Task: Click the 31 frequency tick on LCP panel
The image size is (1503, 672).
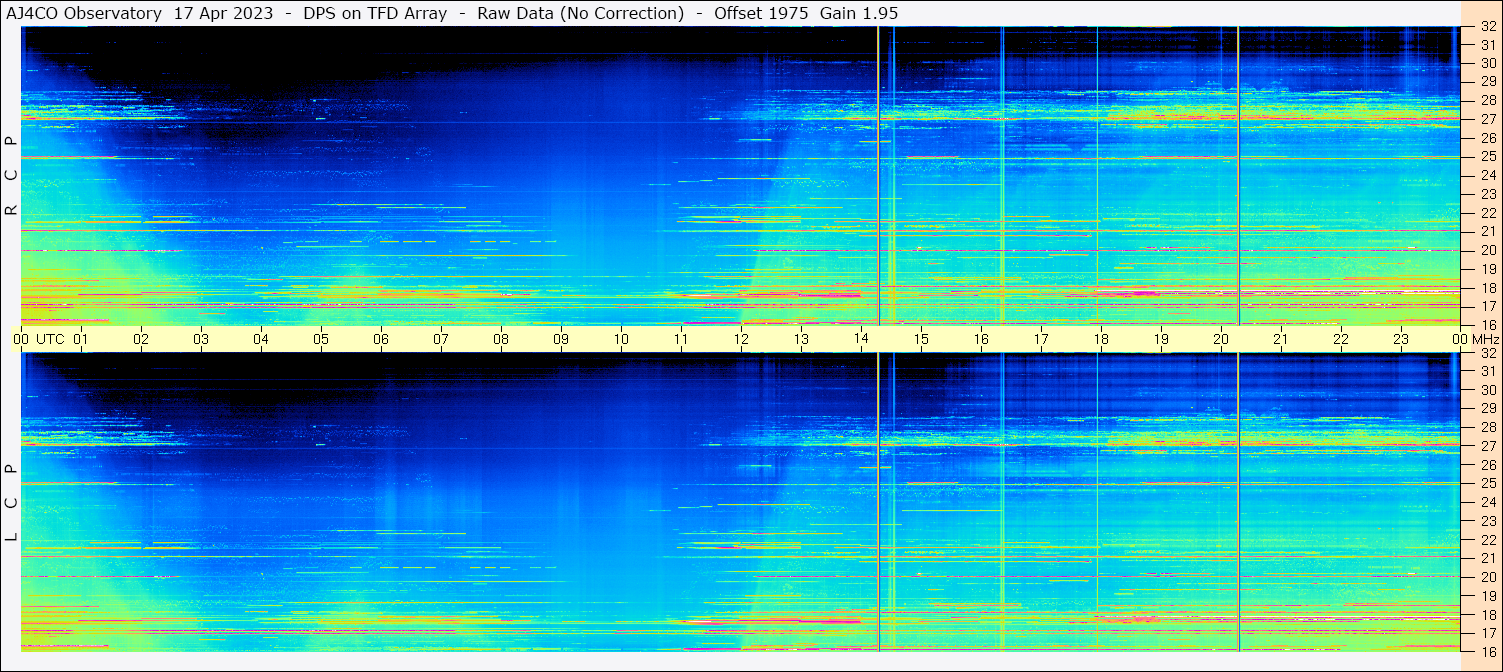Action: [1487, 371]
